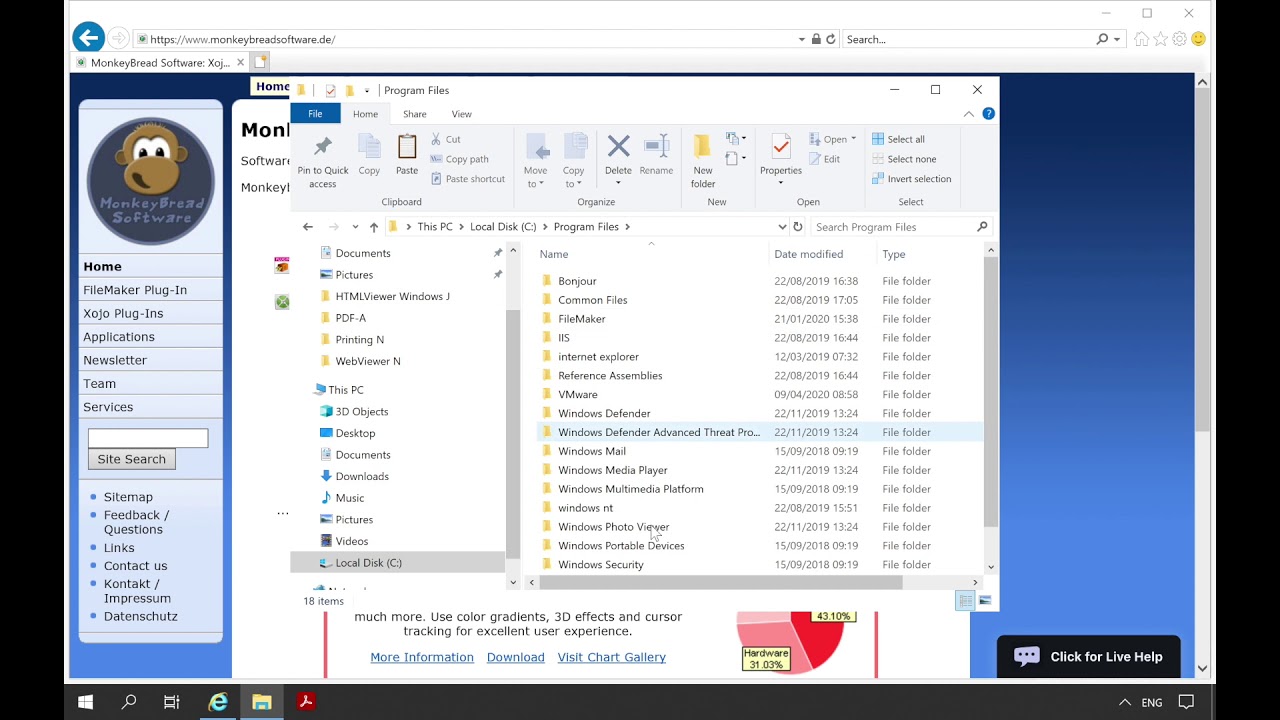Image resolution: width=1280 pixels, height=720 pixels.
Task: Switch to the Home ribbon tab
Action: pyautogui.click(x=365, y=114)
